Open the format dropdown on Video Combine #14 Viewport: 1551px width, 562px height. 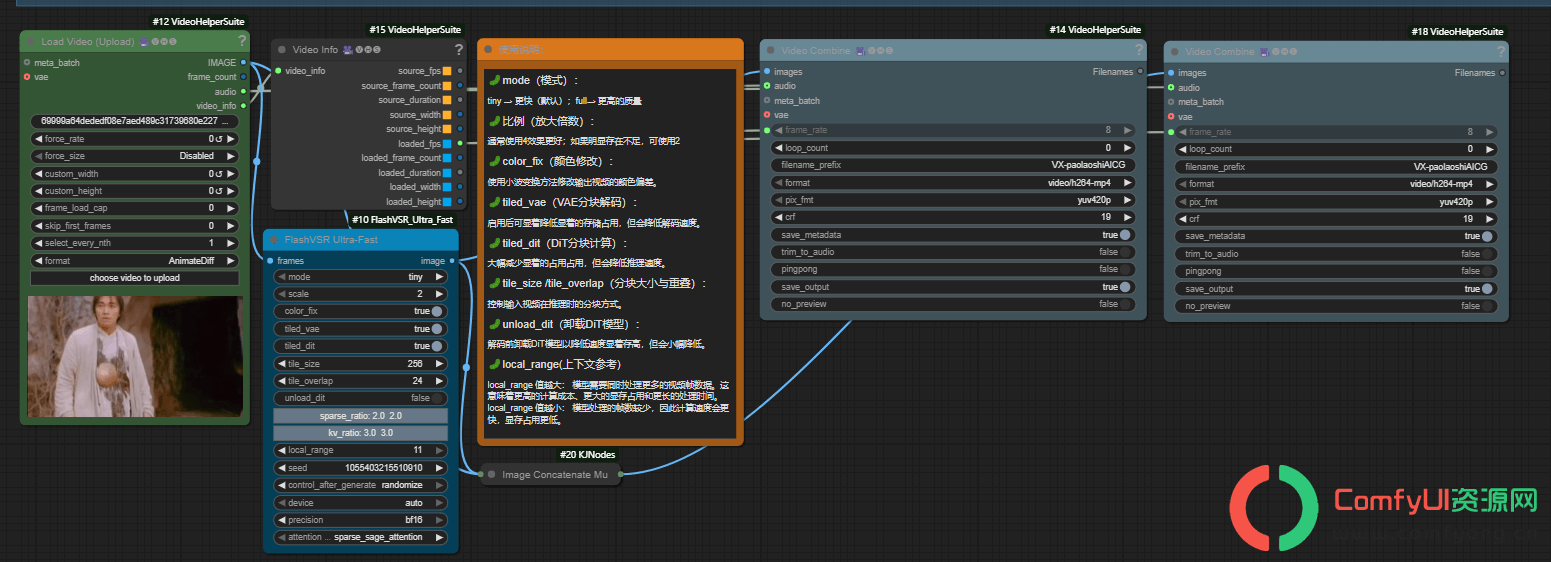point(953,183)
